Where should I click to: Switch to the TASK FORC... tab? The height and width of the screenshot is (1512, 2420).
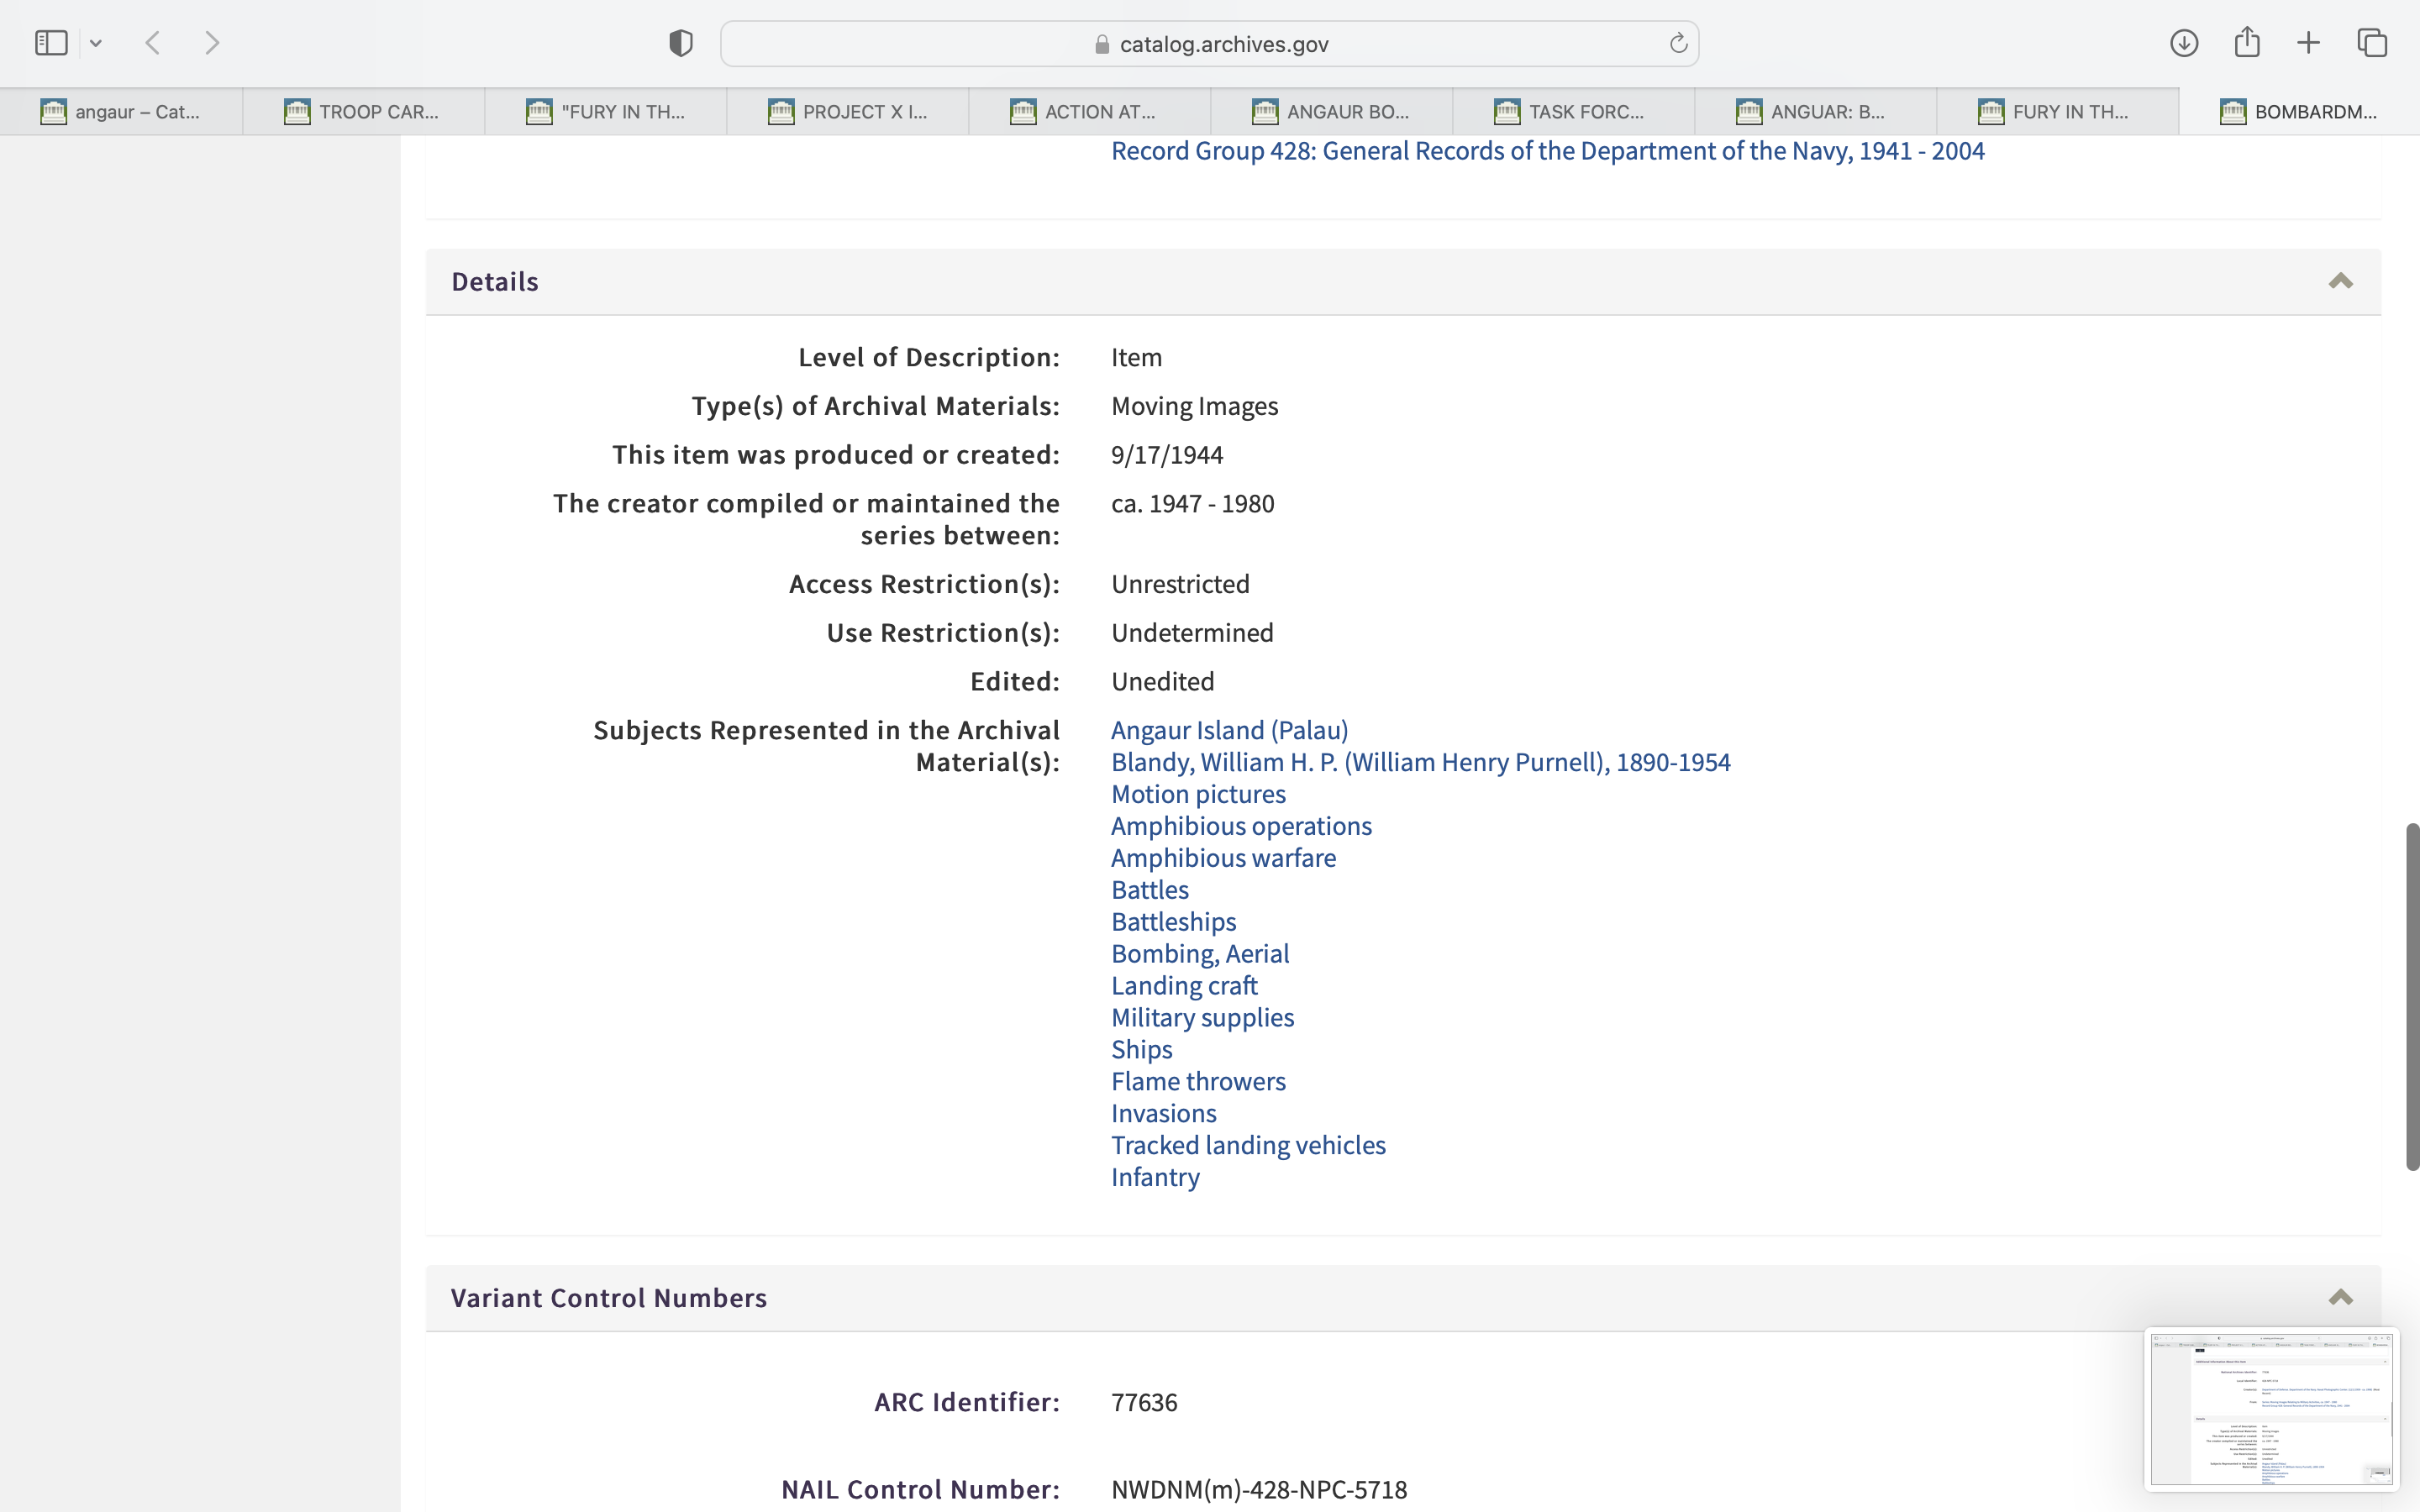1574,112
